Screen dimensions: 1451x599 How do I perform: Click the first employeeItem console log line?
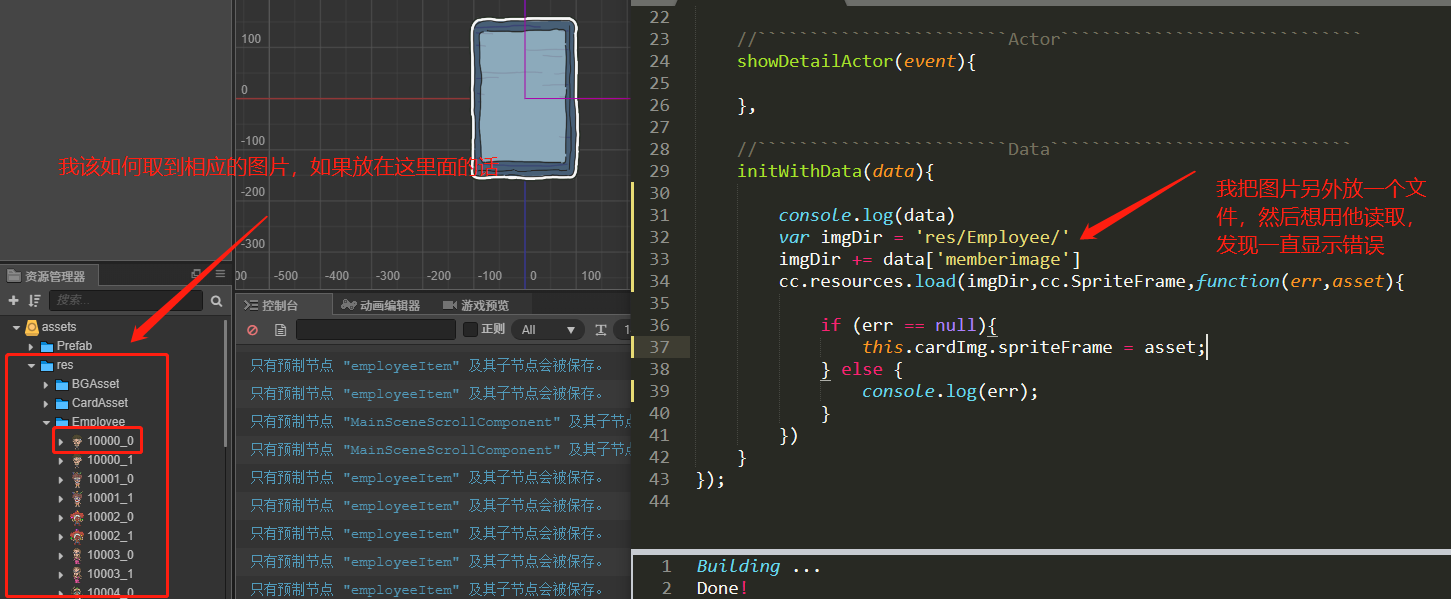[x=432, y=366]
